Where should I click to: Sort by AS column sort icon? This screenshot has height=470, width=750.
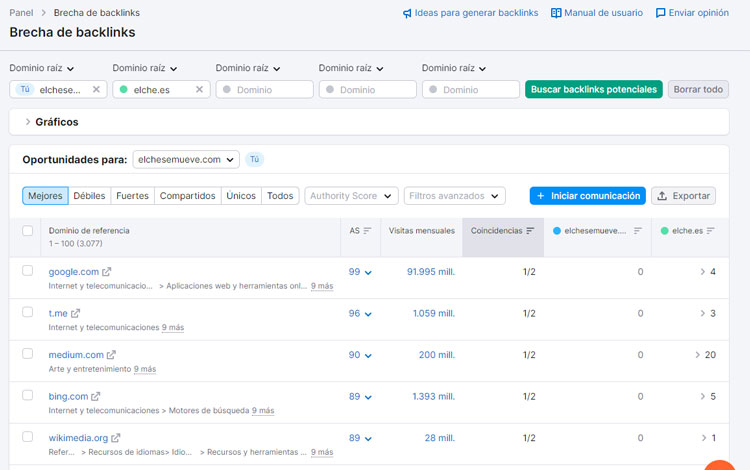[367, 230]
